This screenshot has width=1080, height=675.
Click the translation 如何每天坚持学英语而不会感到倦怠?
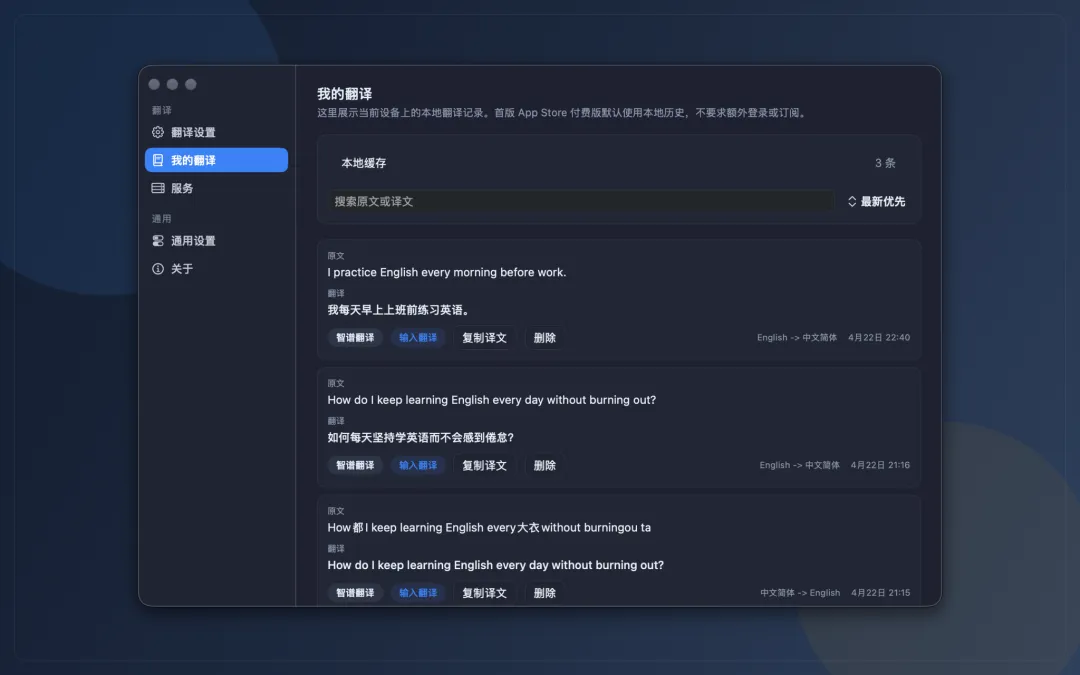(421, 437)
